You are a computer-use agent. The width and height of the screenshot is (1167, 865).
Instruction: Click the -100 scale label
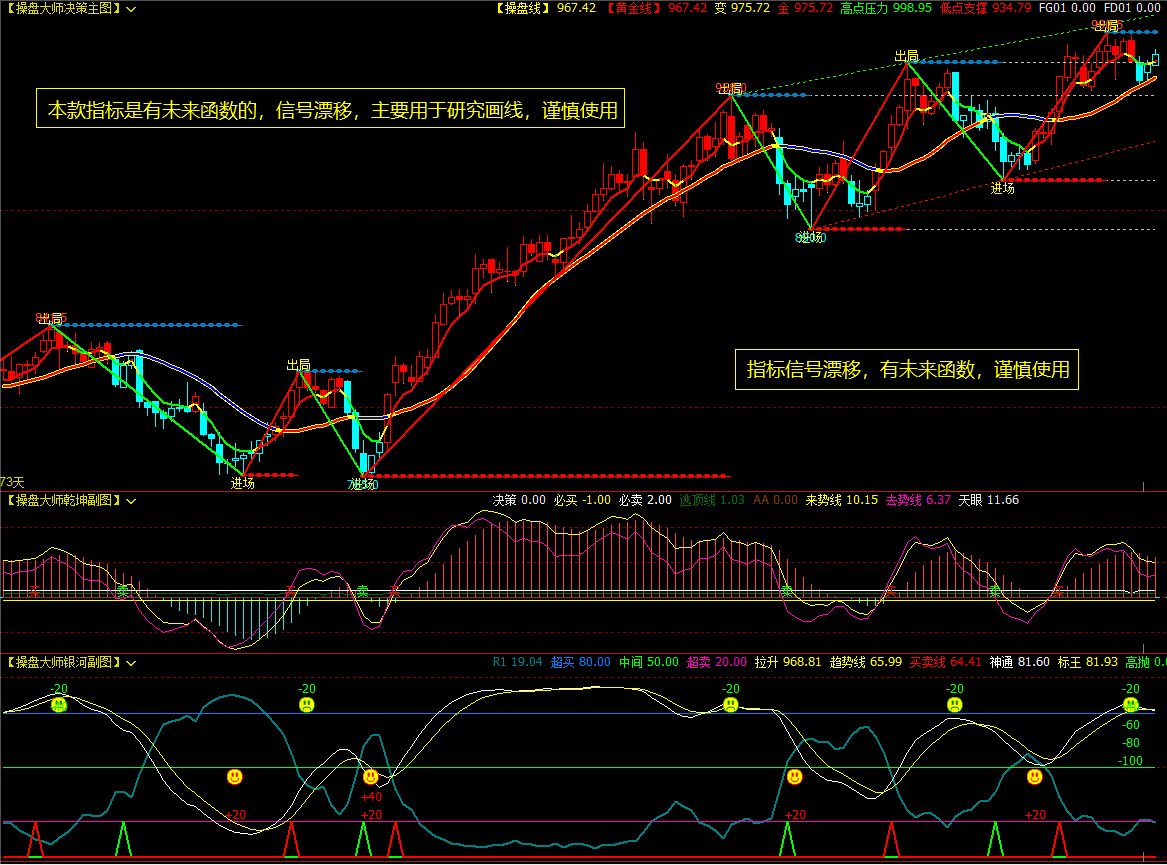tap(1131, 761)
